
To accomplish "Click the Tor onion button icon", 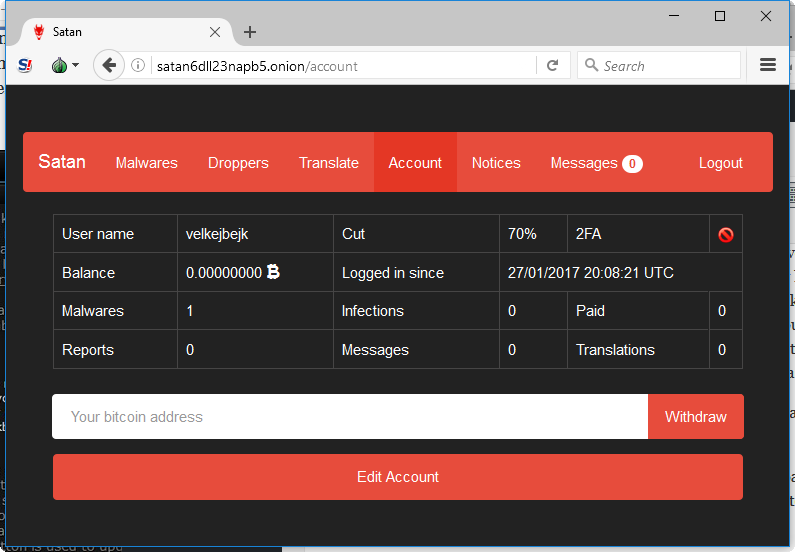I will (x=59, y=65).
